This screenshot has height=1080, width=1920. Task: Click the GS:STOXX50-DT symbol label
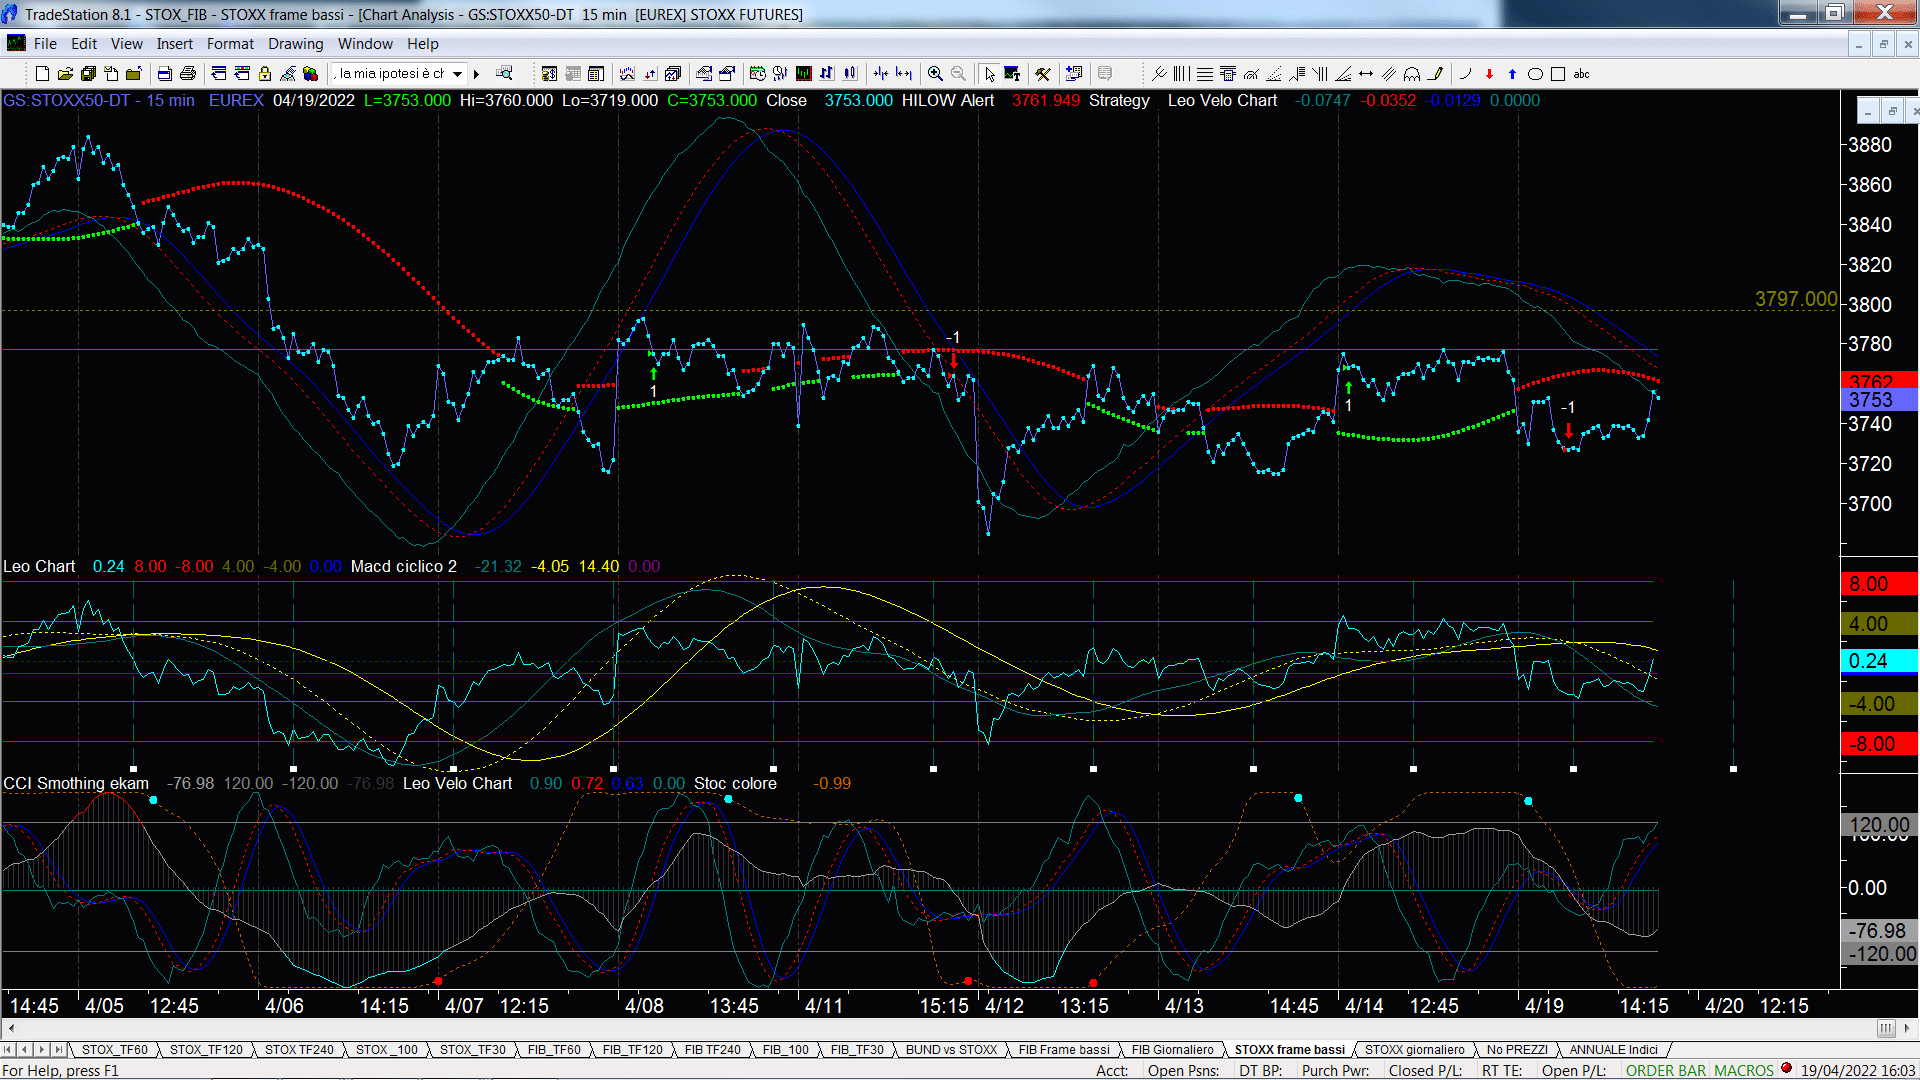[x=66, y=100]
